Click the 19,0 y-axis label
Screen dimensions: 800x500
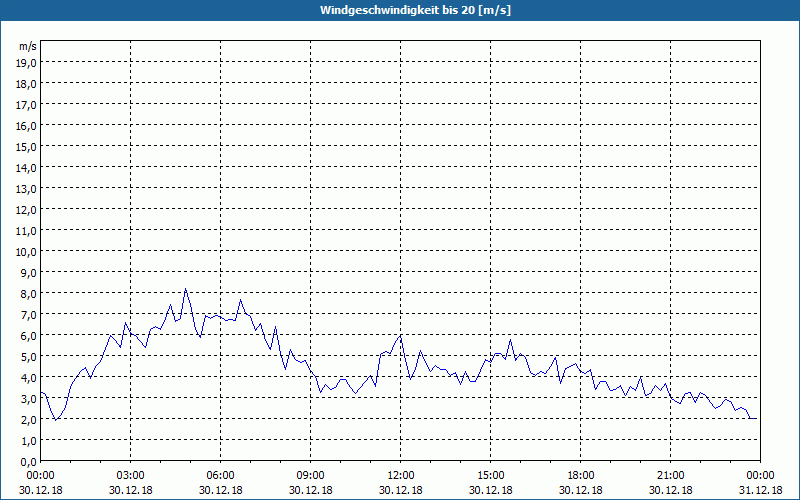[x=27, y=63]
